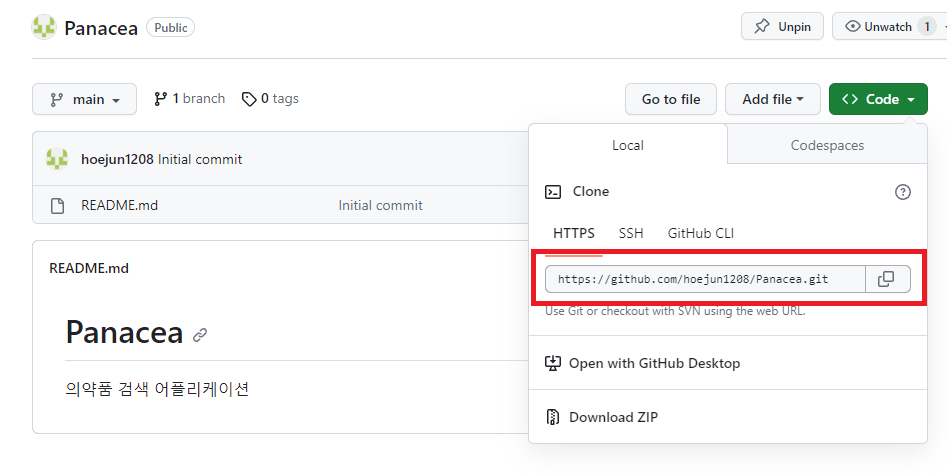Click the Go to file button
The height and width of the screenshot is (475, 947).
671,99
